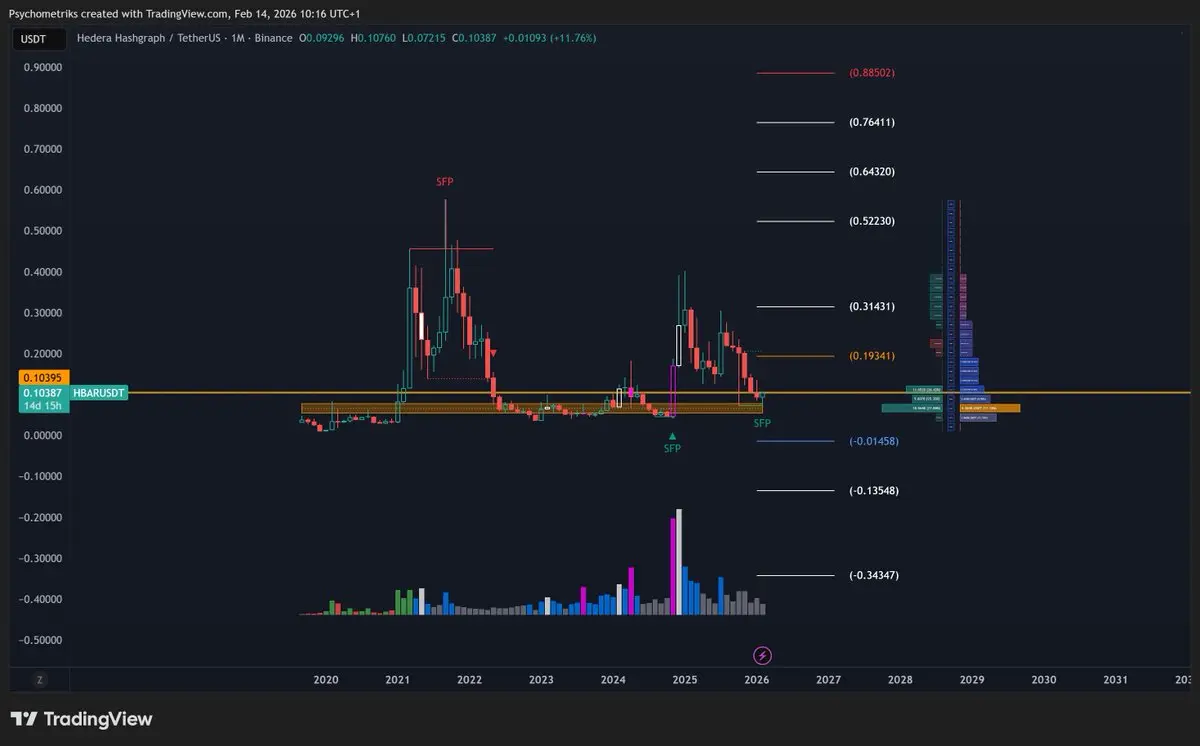The height and width of the screenshot is (746, 1200).
Task: Select the orange horizontal support zone rectangle
Action: tap(532, 408)
